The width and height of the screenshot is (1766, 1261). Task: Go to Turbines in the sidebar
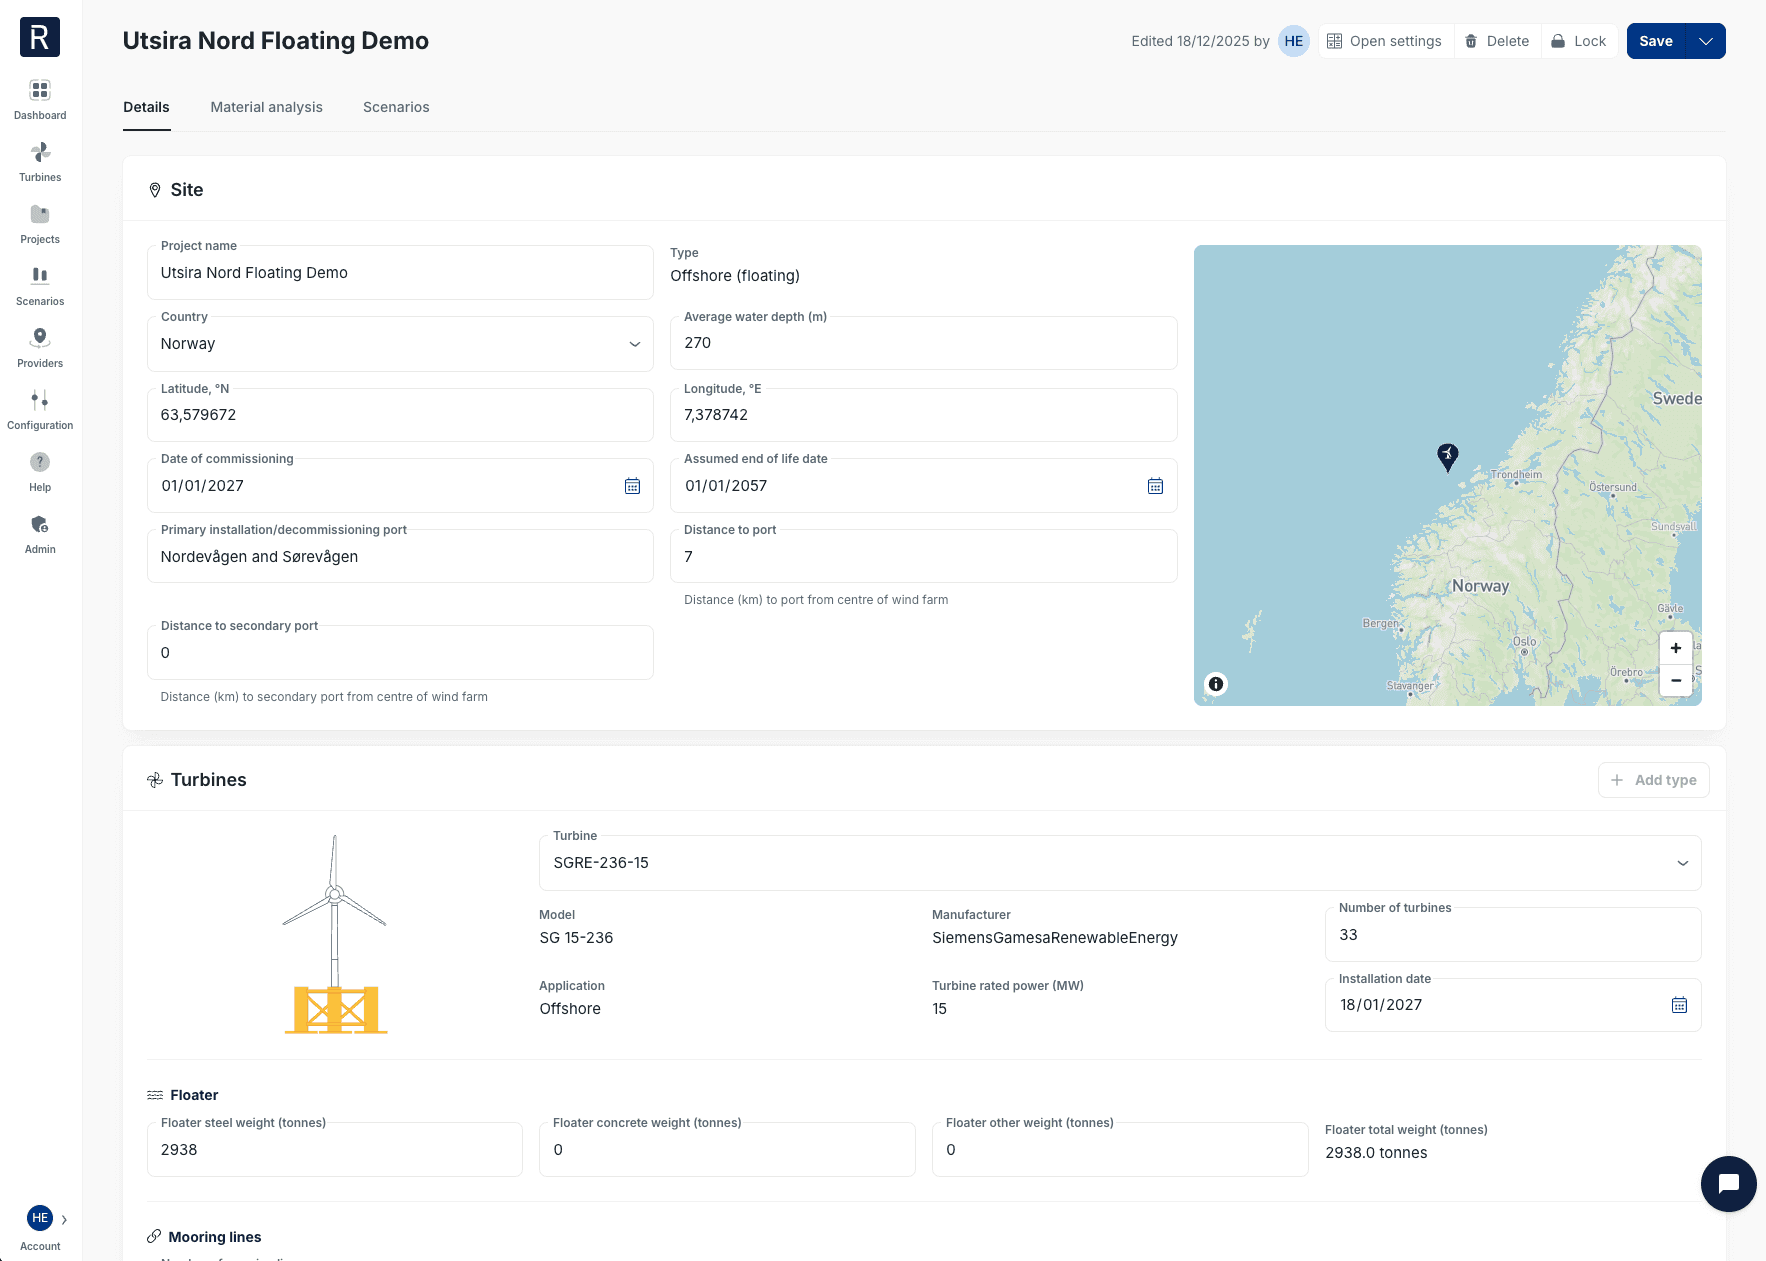[x=40, y=153]
